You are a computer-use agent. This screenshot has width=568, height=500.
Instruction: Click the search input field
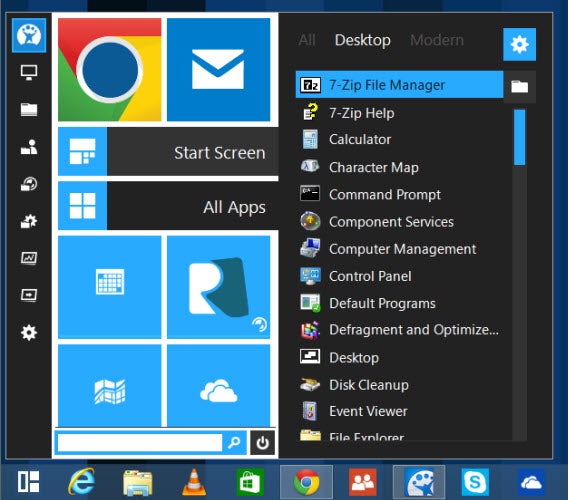point(140,442)
